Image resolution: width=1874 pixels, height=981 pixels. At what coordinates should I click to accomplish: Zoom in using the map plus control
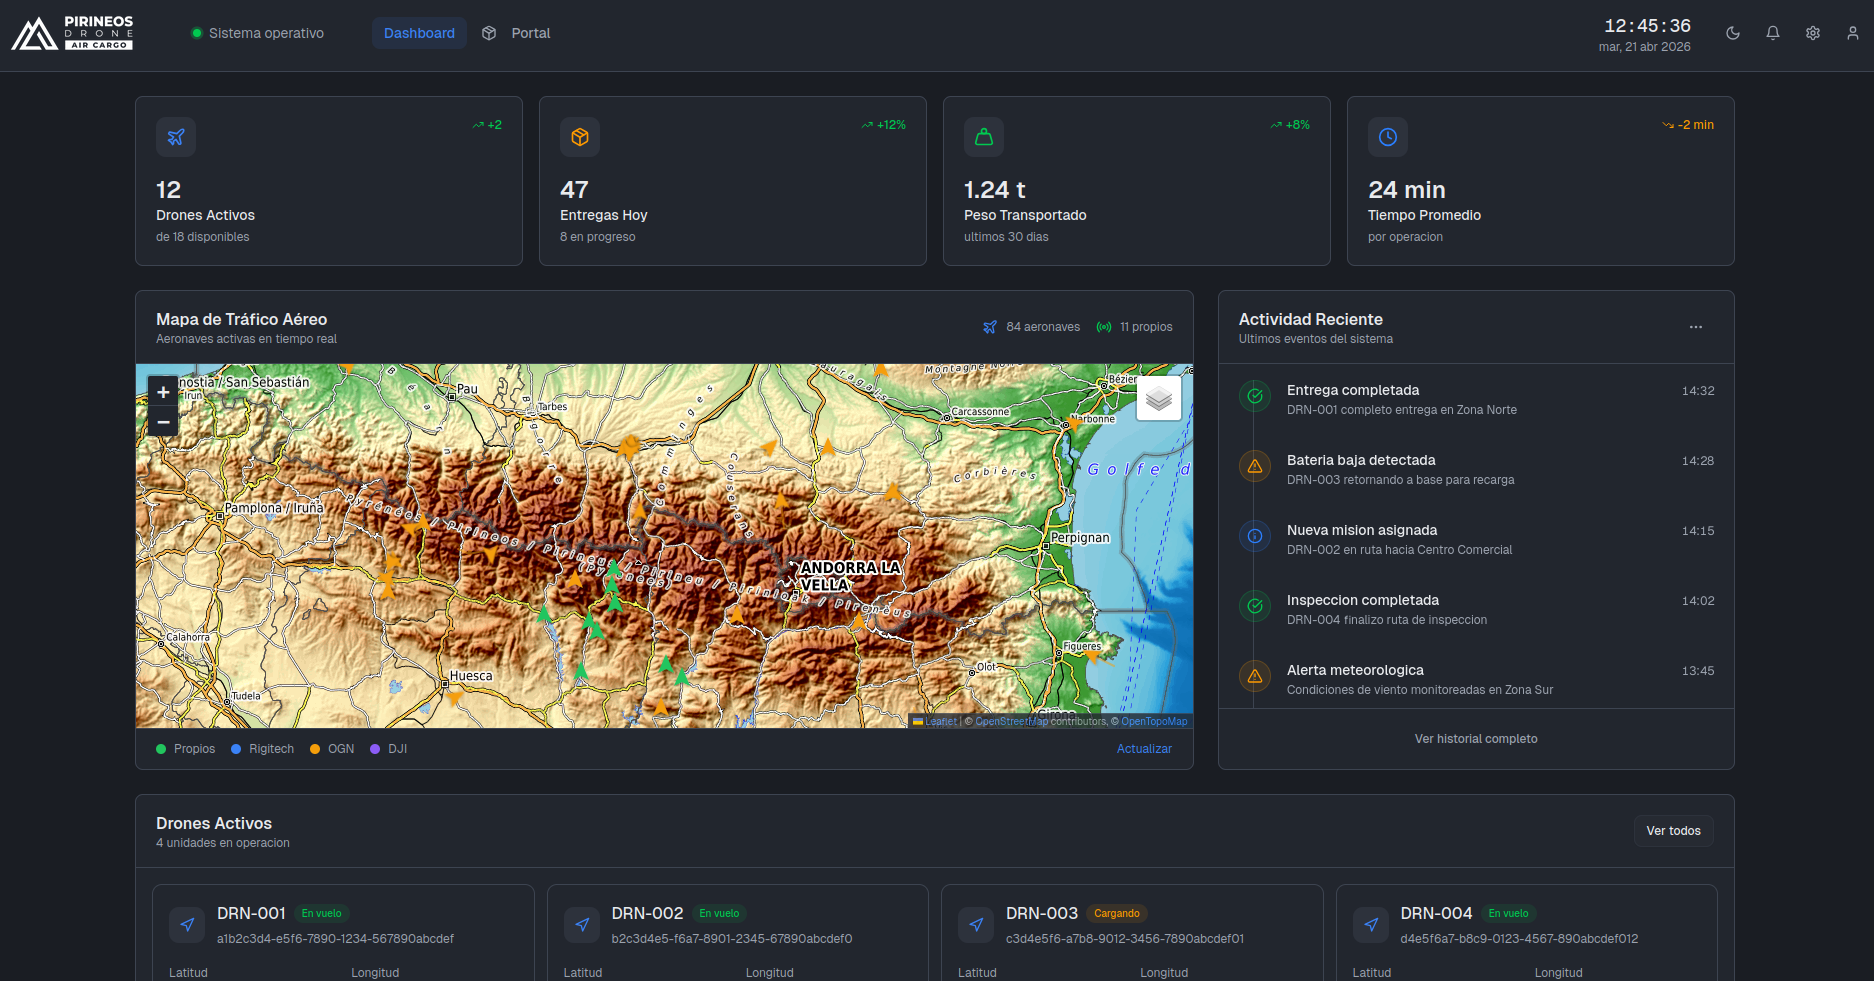tap(162, 392)
